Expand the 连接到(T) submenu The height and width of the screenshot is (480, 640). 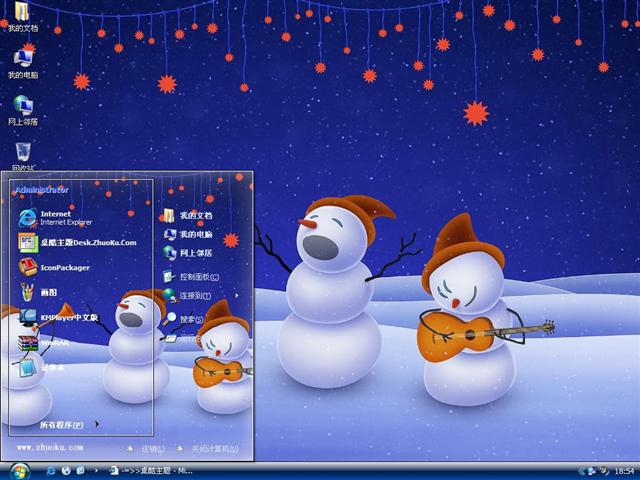coord(201,296)
